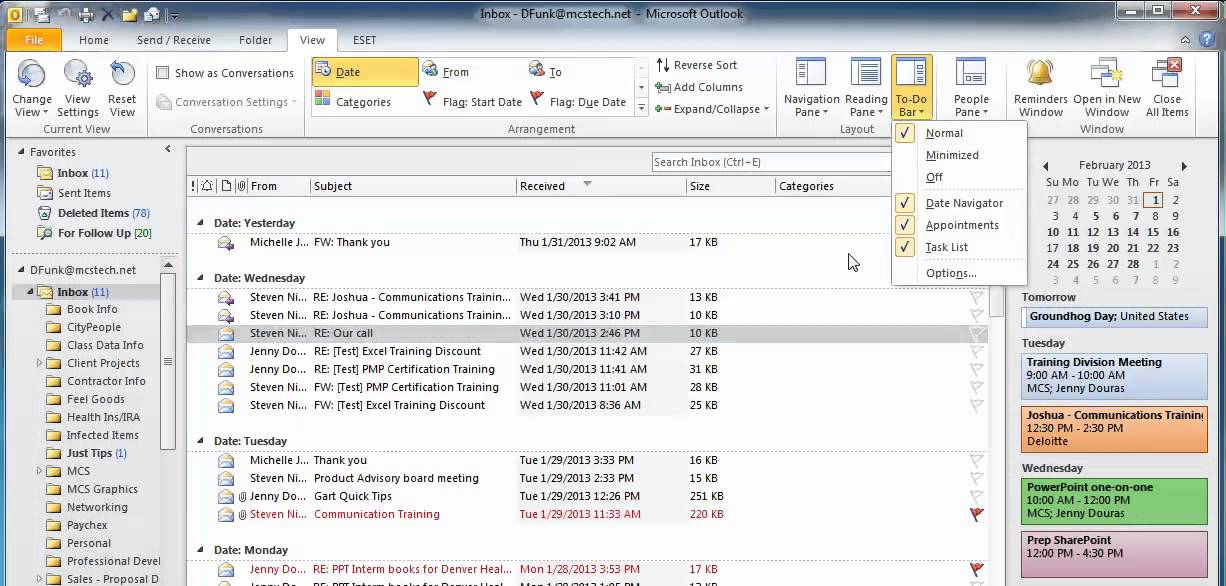The image size is (1226, 586).
Task: Click Add Columns
Action: 698,87
